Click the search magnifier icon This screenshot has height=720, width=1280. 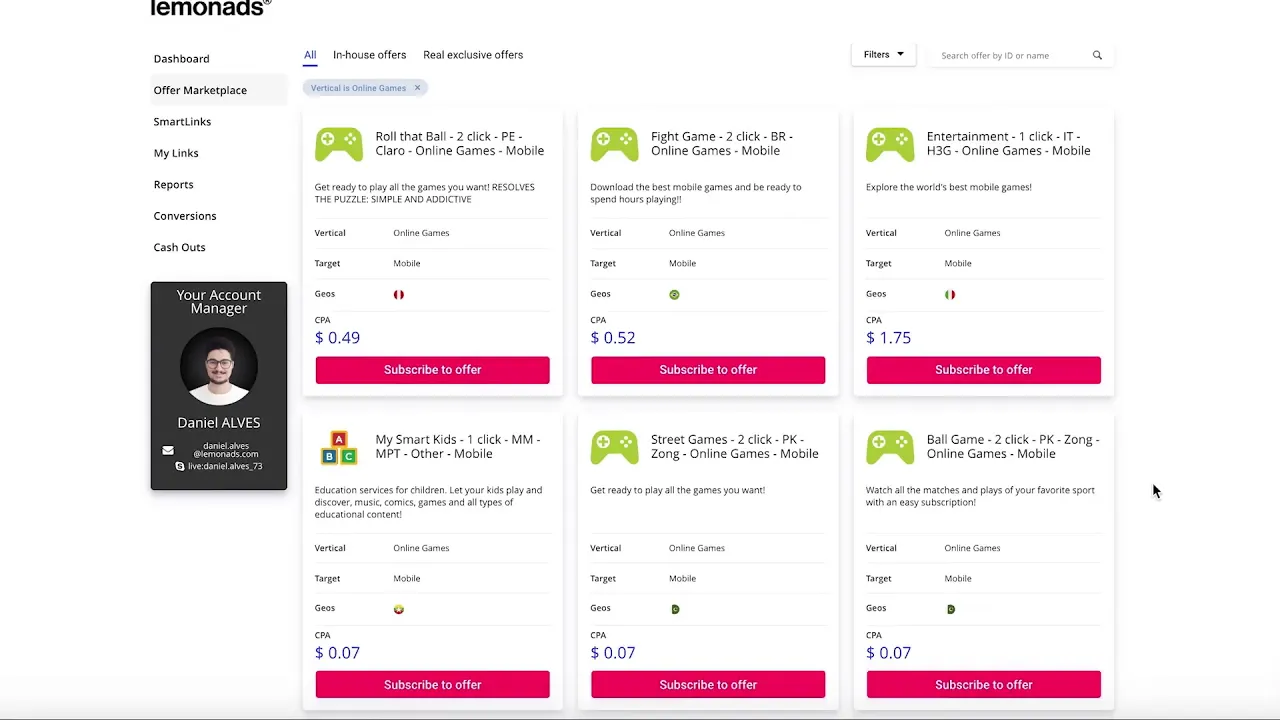[x=1097, y=56]
